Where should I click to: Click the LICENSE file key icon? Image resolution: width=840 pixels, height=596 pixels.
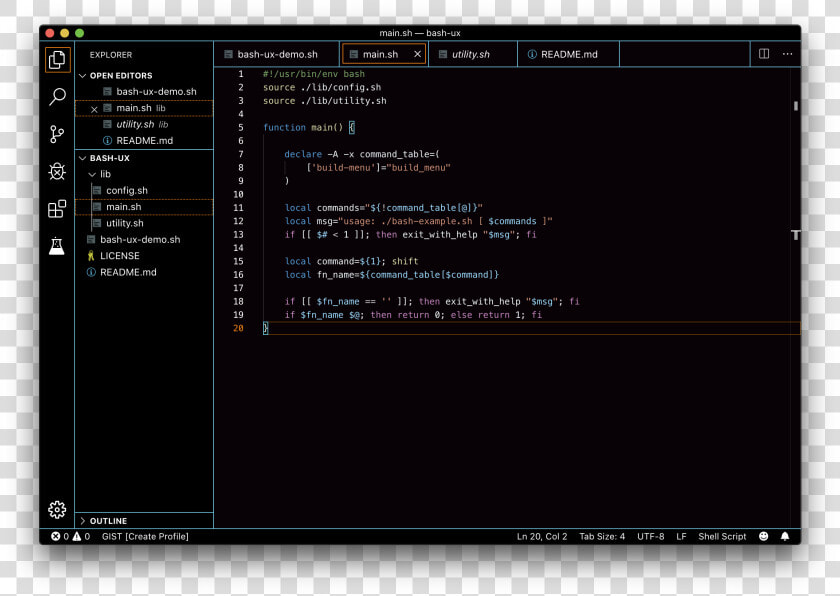91,256
